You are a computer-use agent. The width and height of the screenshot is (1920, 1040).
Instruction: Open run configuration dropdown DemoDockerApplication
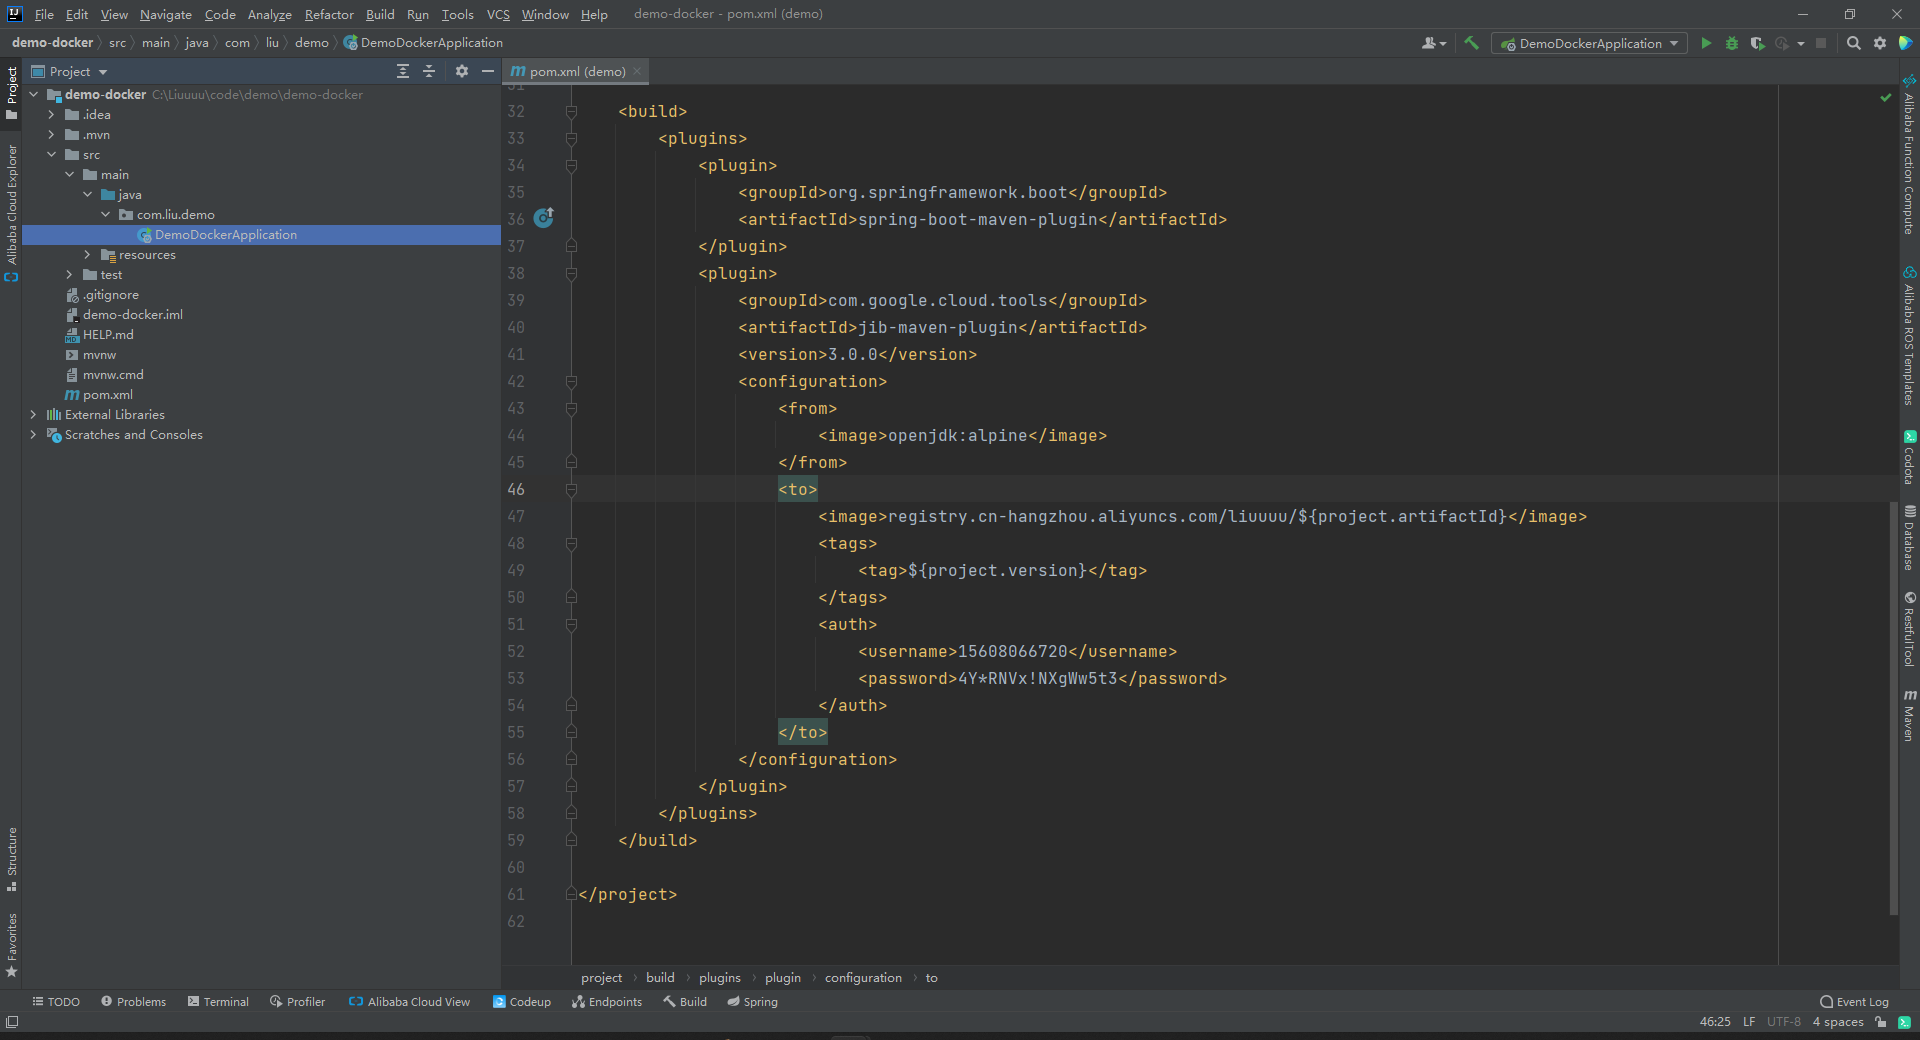1589,43
